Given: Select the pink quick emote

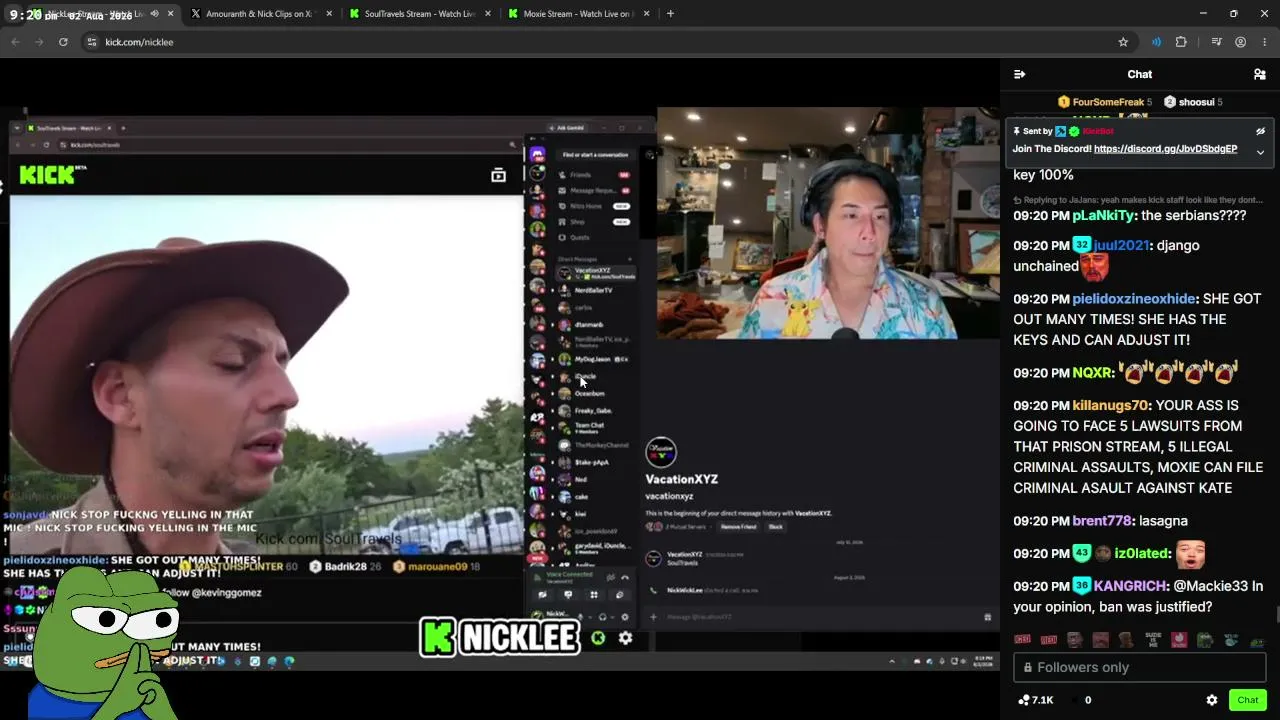Looking at the screenshot, I should 1179,640.
